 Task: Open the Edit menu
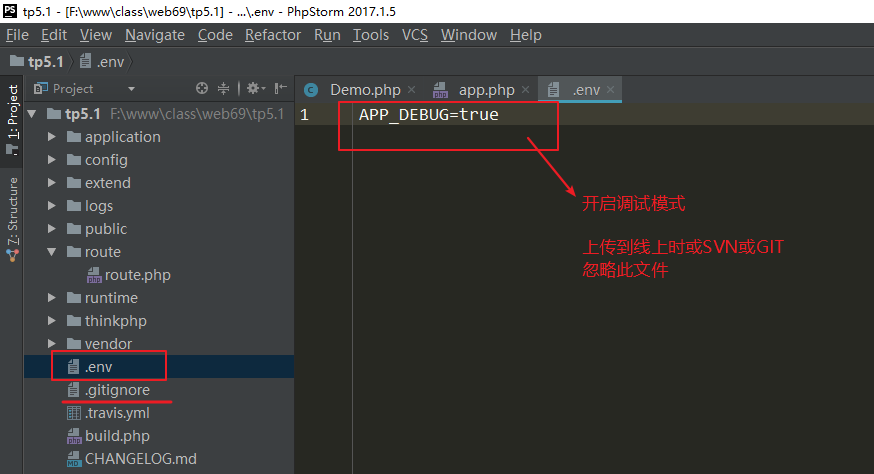click(x=54, y=35)
